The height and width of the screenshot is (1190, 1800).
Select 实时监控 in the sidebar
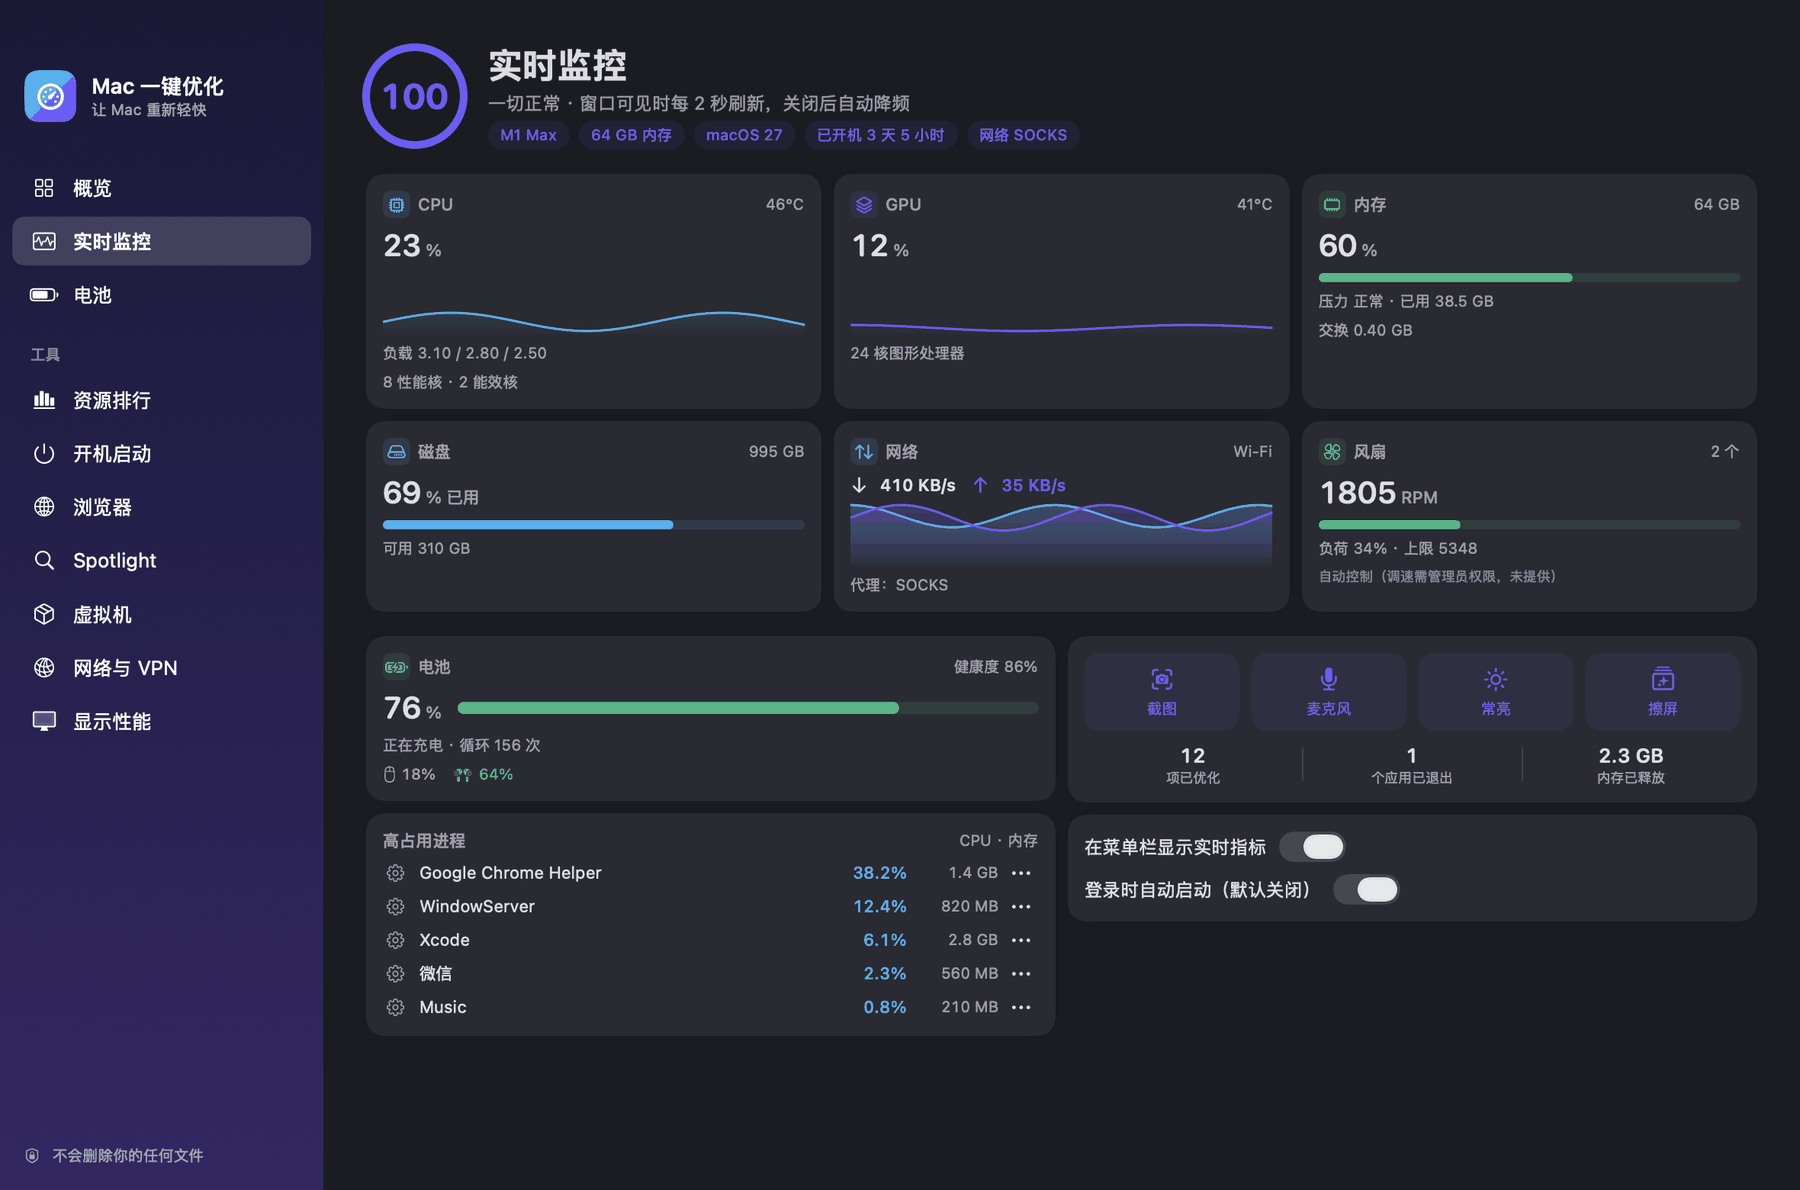(x=161, y=241)
